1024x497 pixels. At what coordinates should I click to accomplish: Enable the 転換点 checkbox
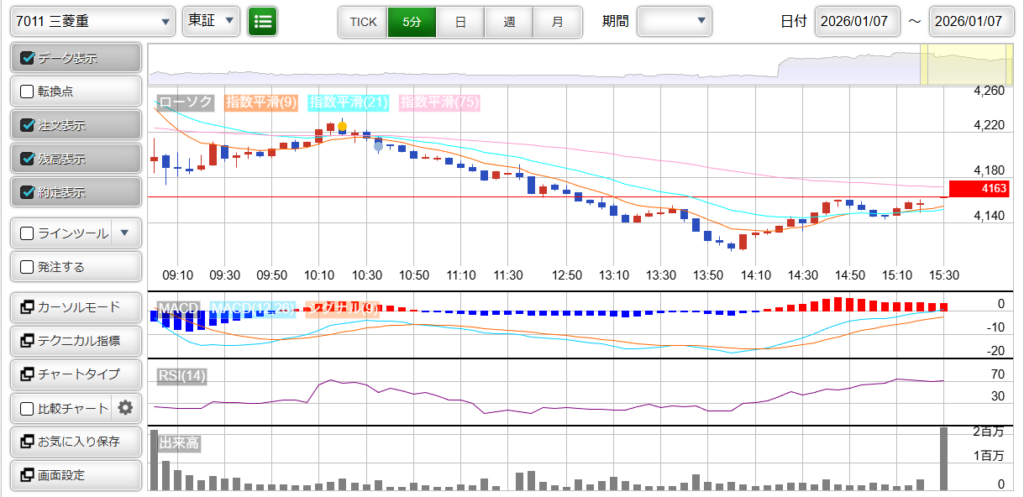(x=27, y=92)
